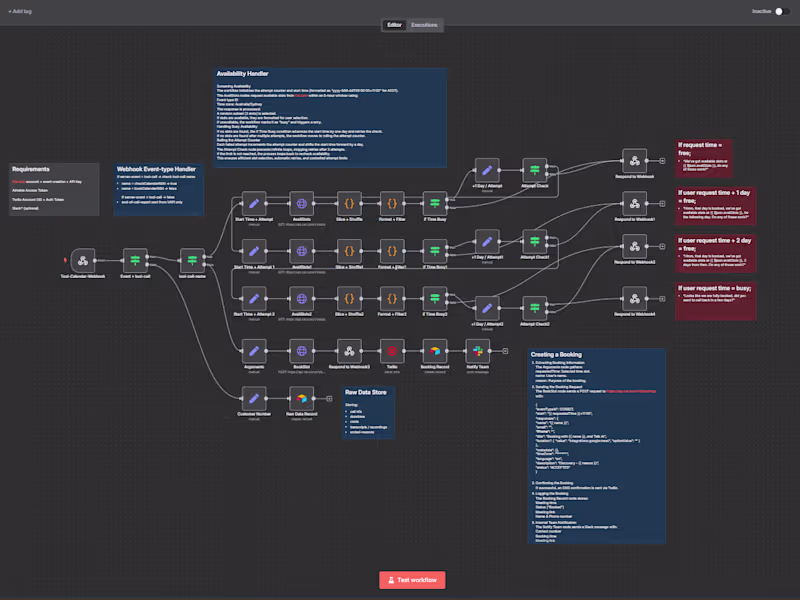Open the Twilio node
The image size is (800, 600).
(391, 351)
